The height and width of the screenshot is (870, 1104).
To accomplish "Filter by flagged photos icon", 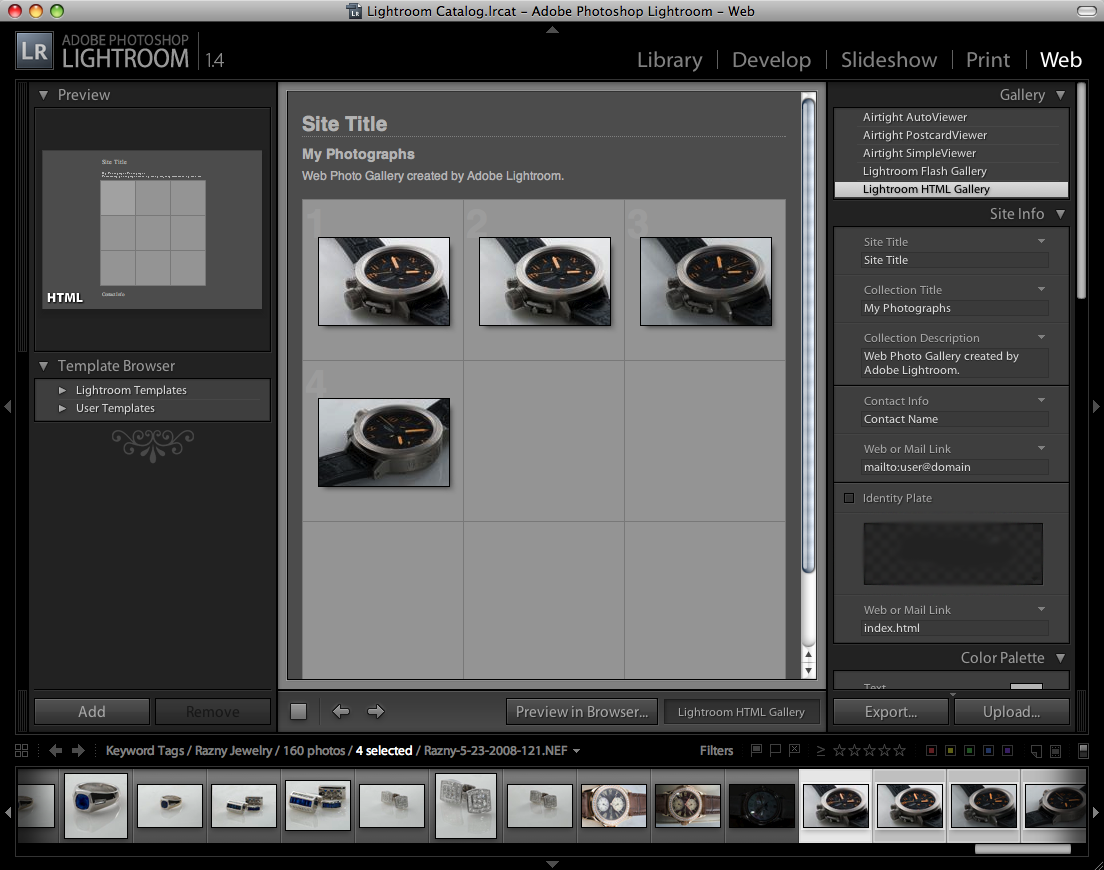I will pyautogui.click(x=756, y=750).
